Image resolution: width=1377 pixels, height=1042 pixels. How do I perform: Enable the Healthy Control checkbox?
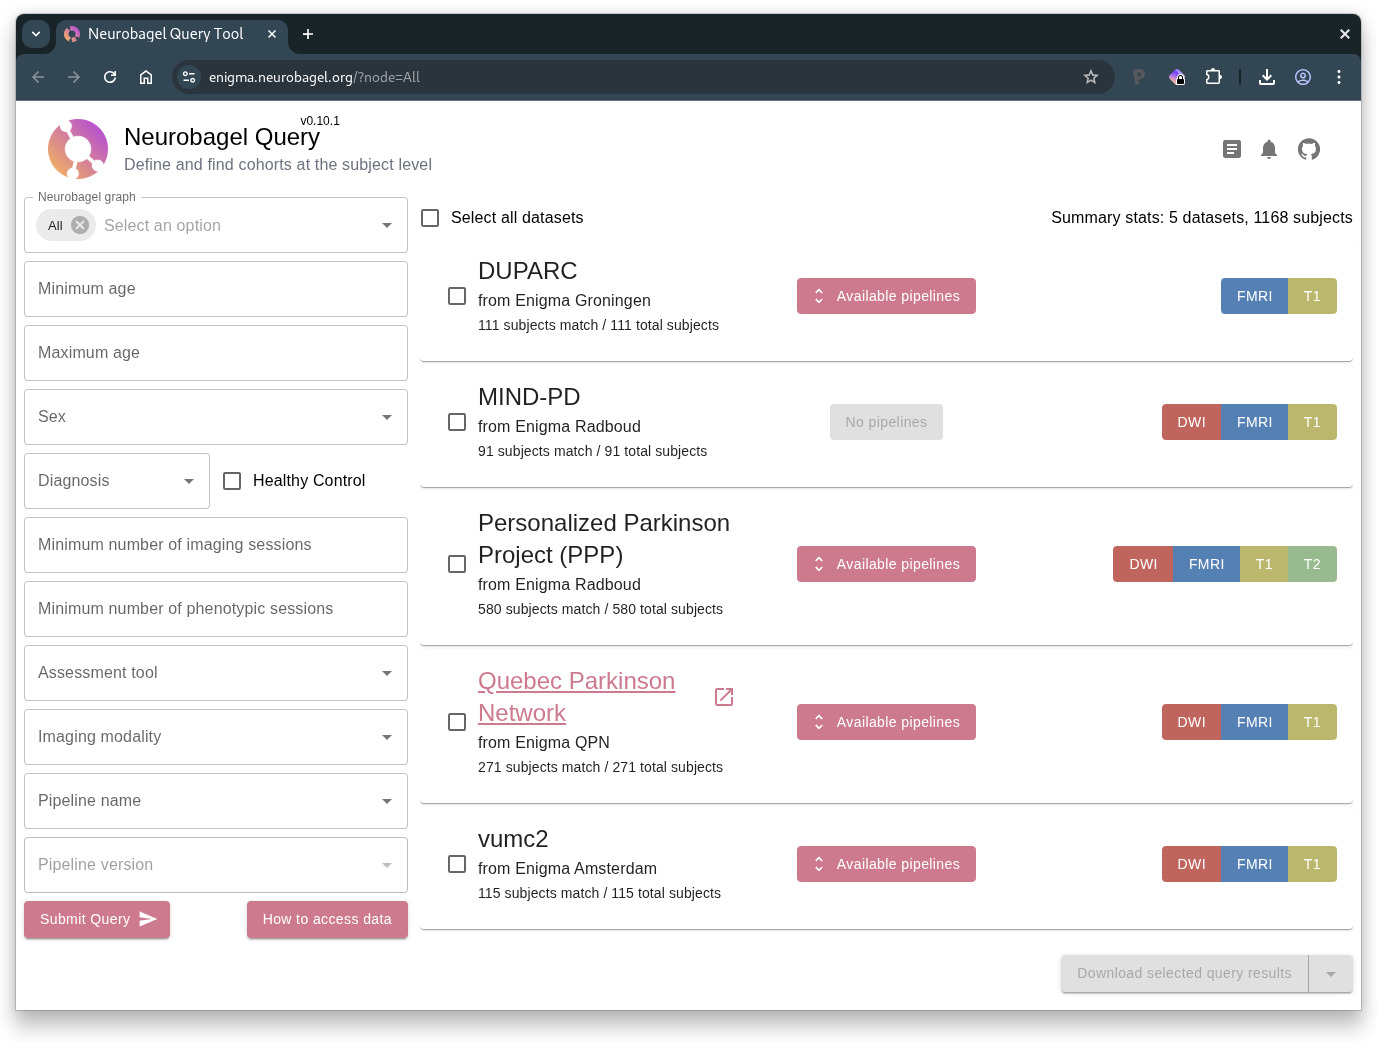(232, 481)
